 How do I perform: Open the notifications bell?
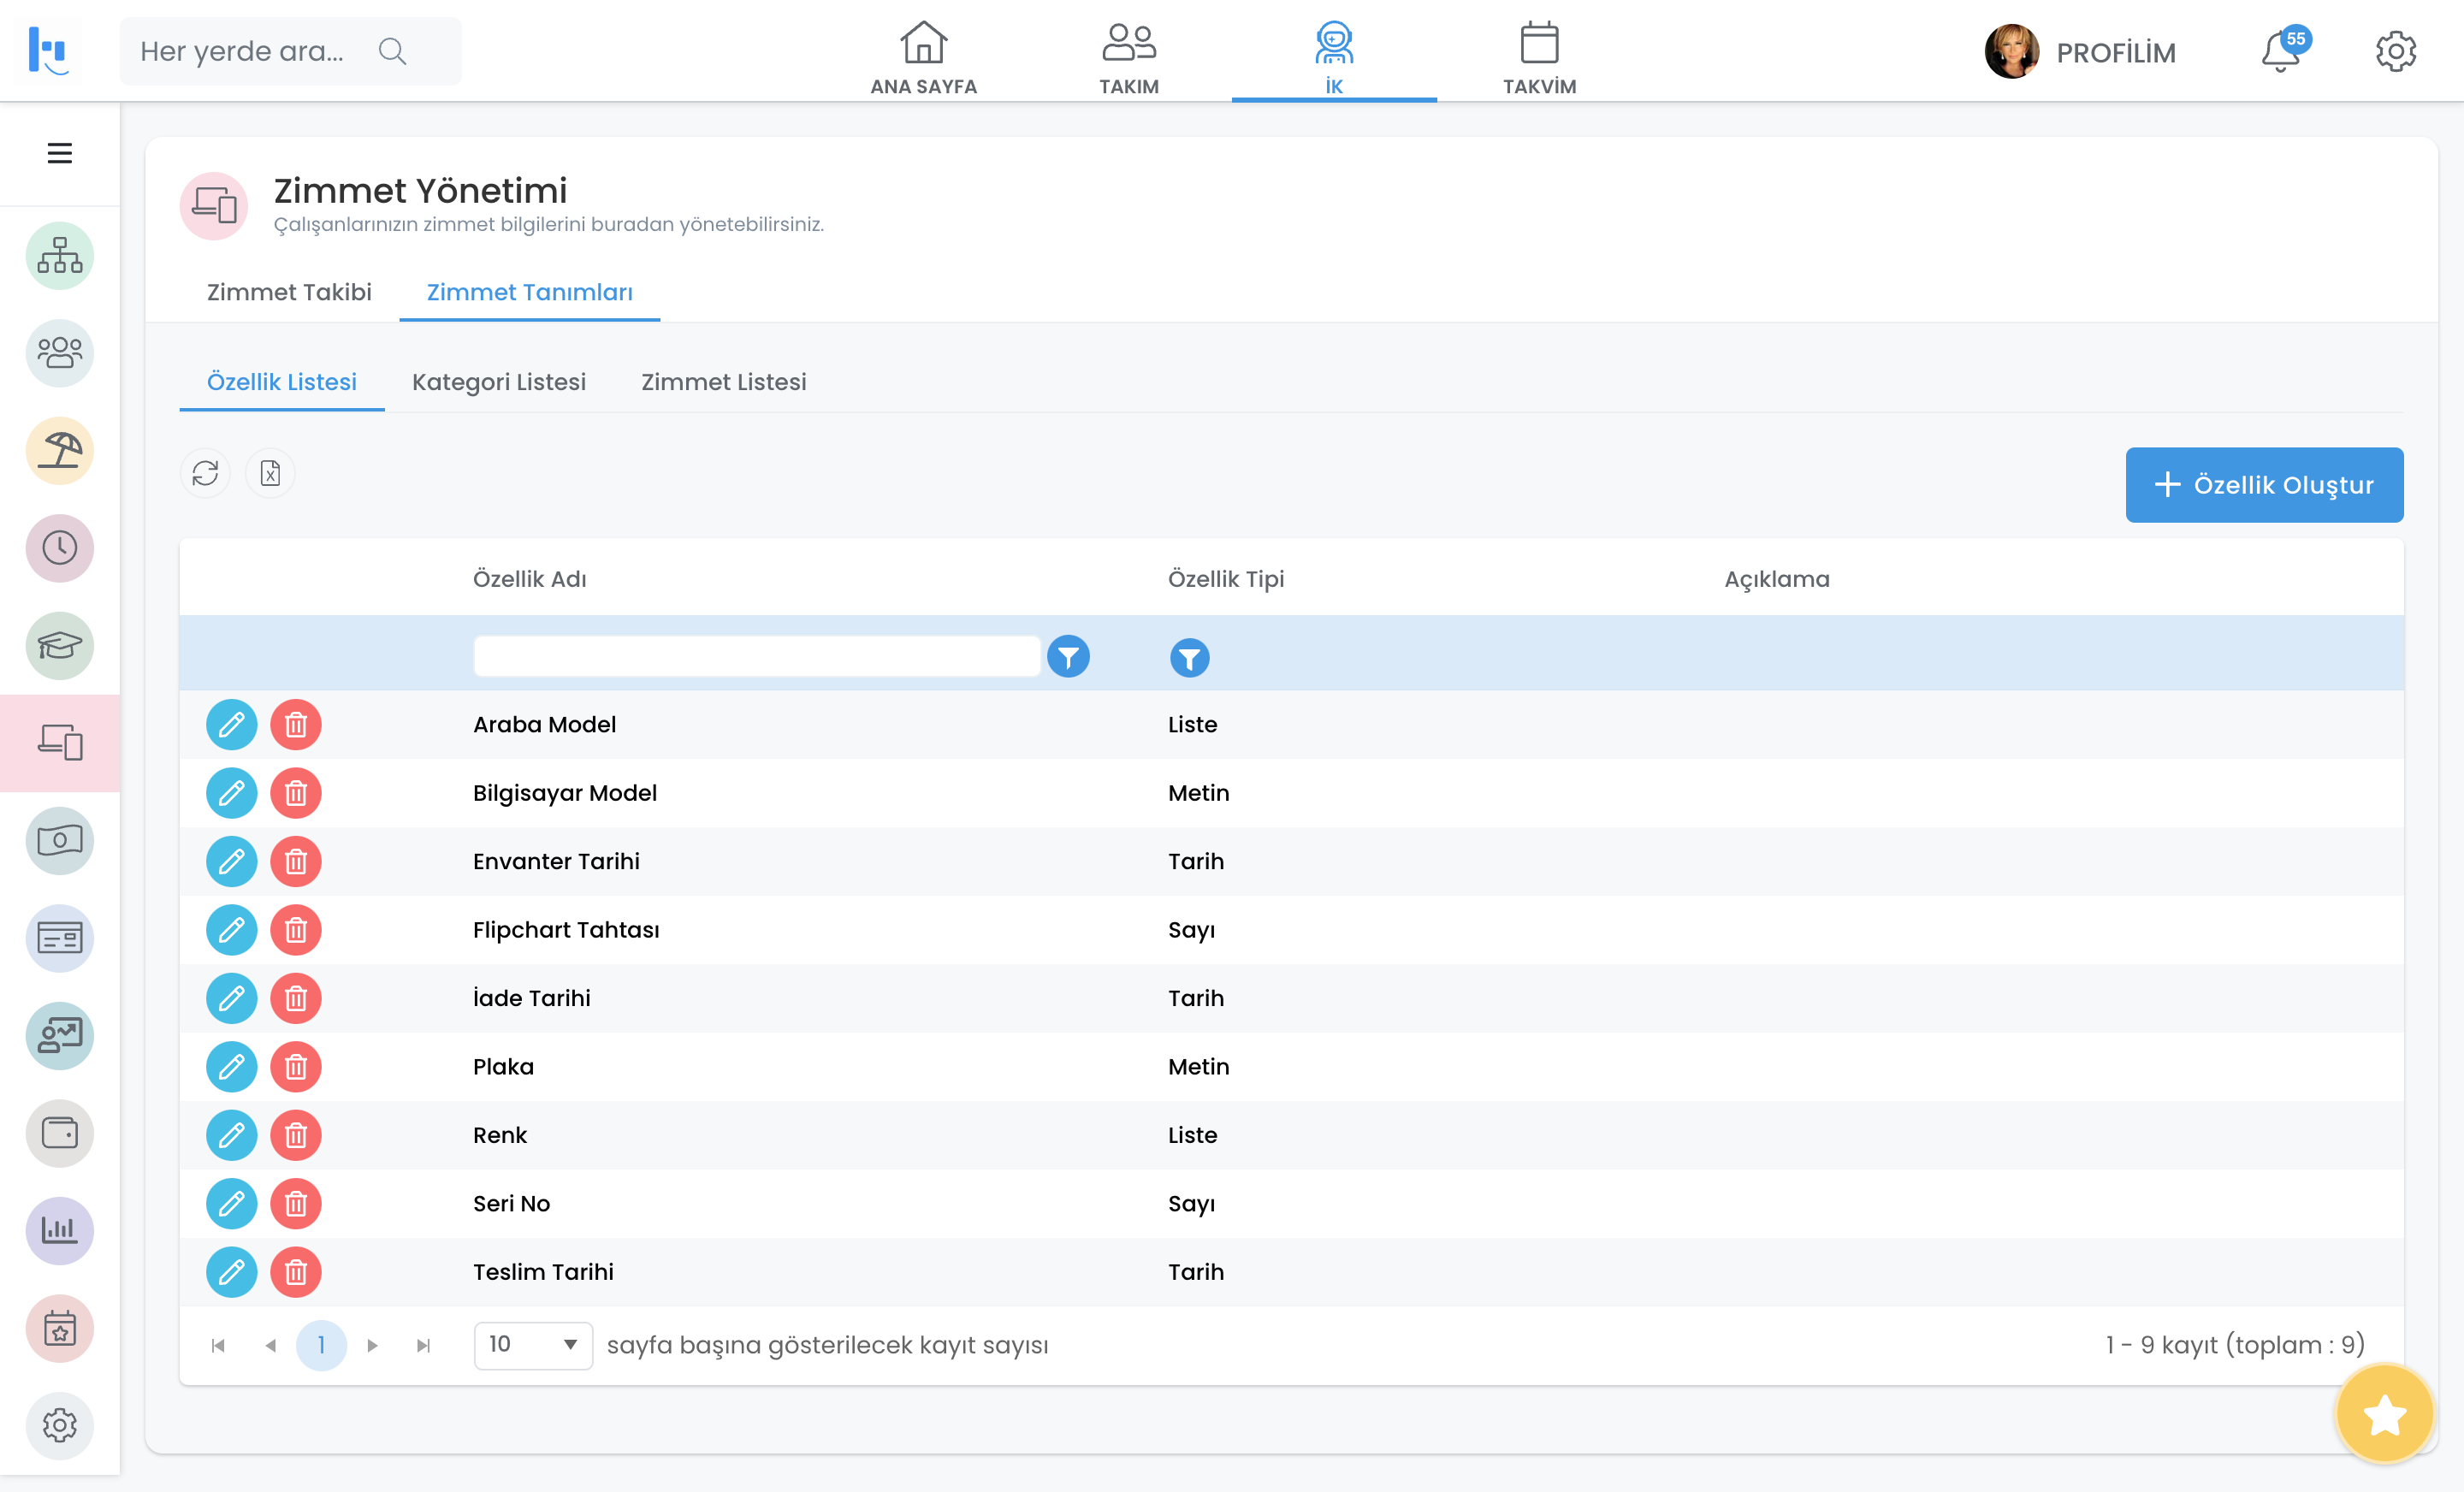pyautogui.click(x=2281, y=52)
